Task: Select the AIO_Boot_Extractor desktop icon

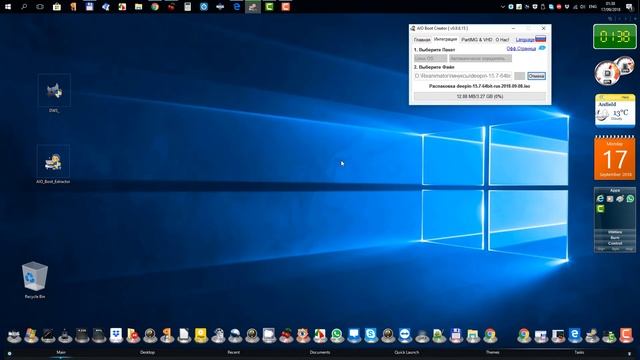Action: click(x=53, y=164)
